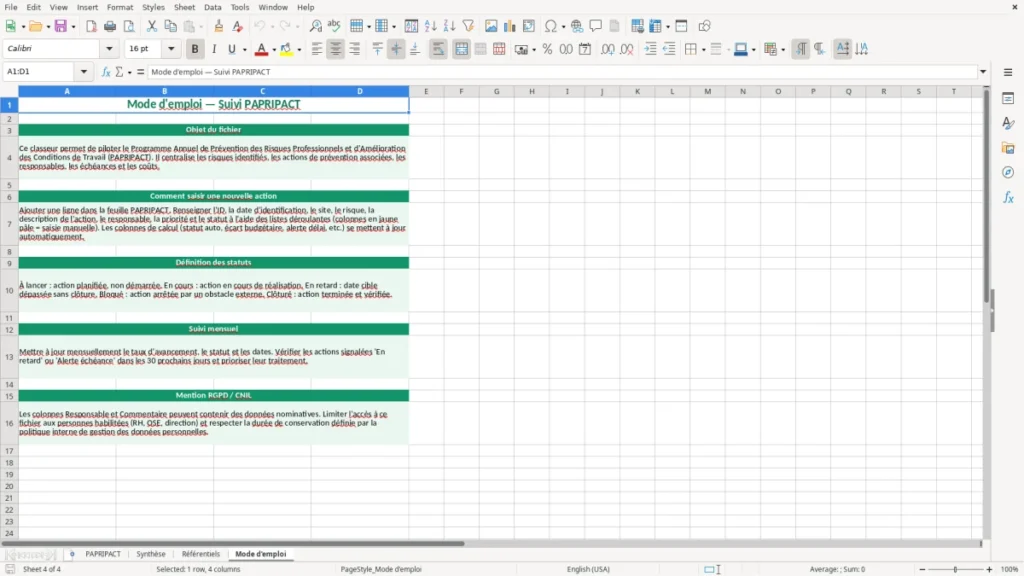Open the font name Calibri dropdown
The image size is (1024, 576).
tap(109, 48)
